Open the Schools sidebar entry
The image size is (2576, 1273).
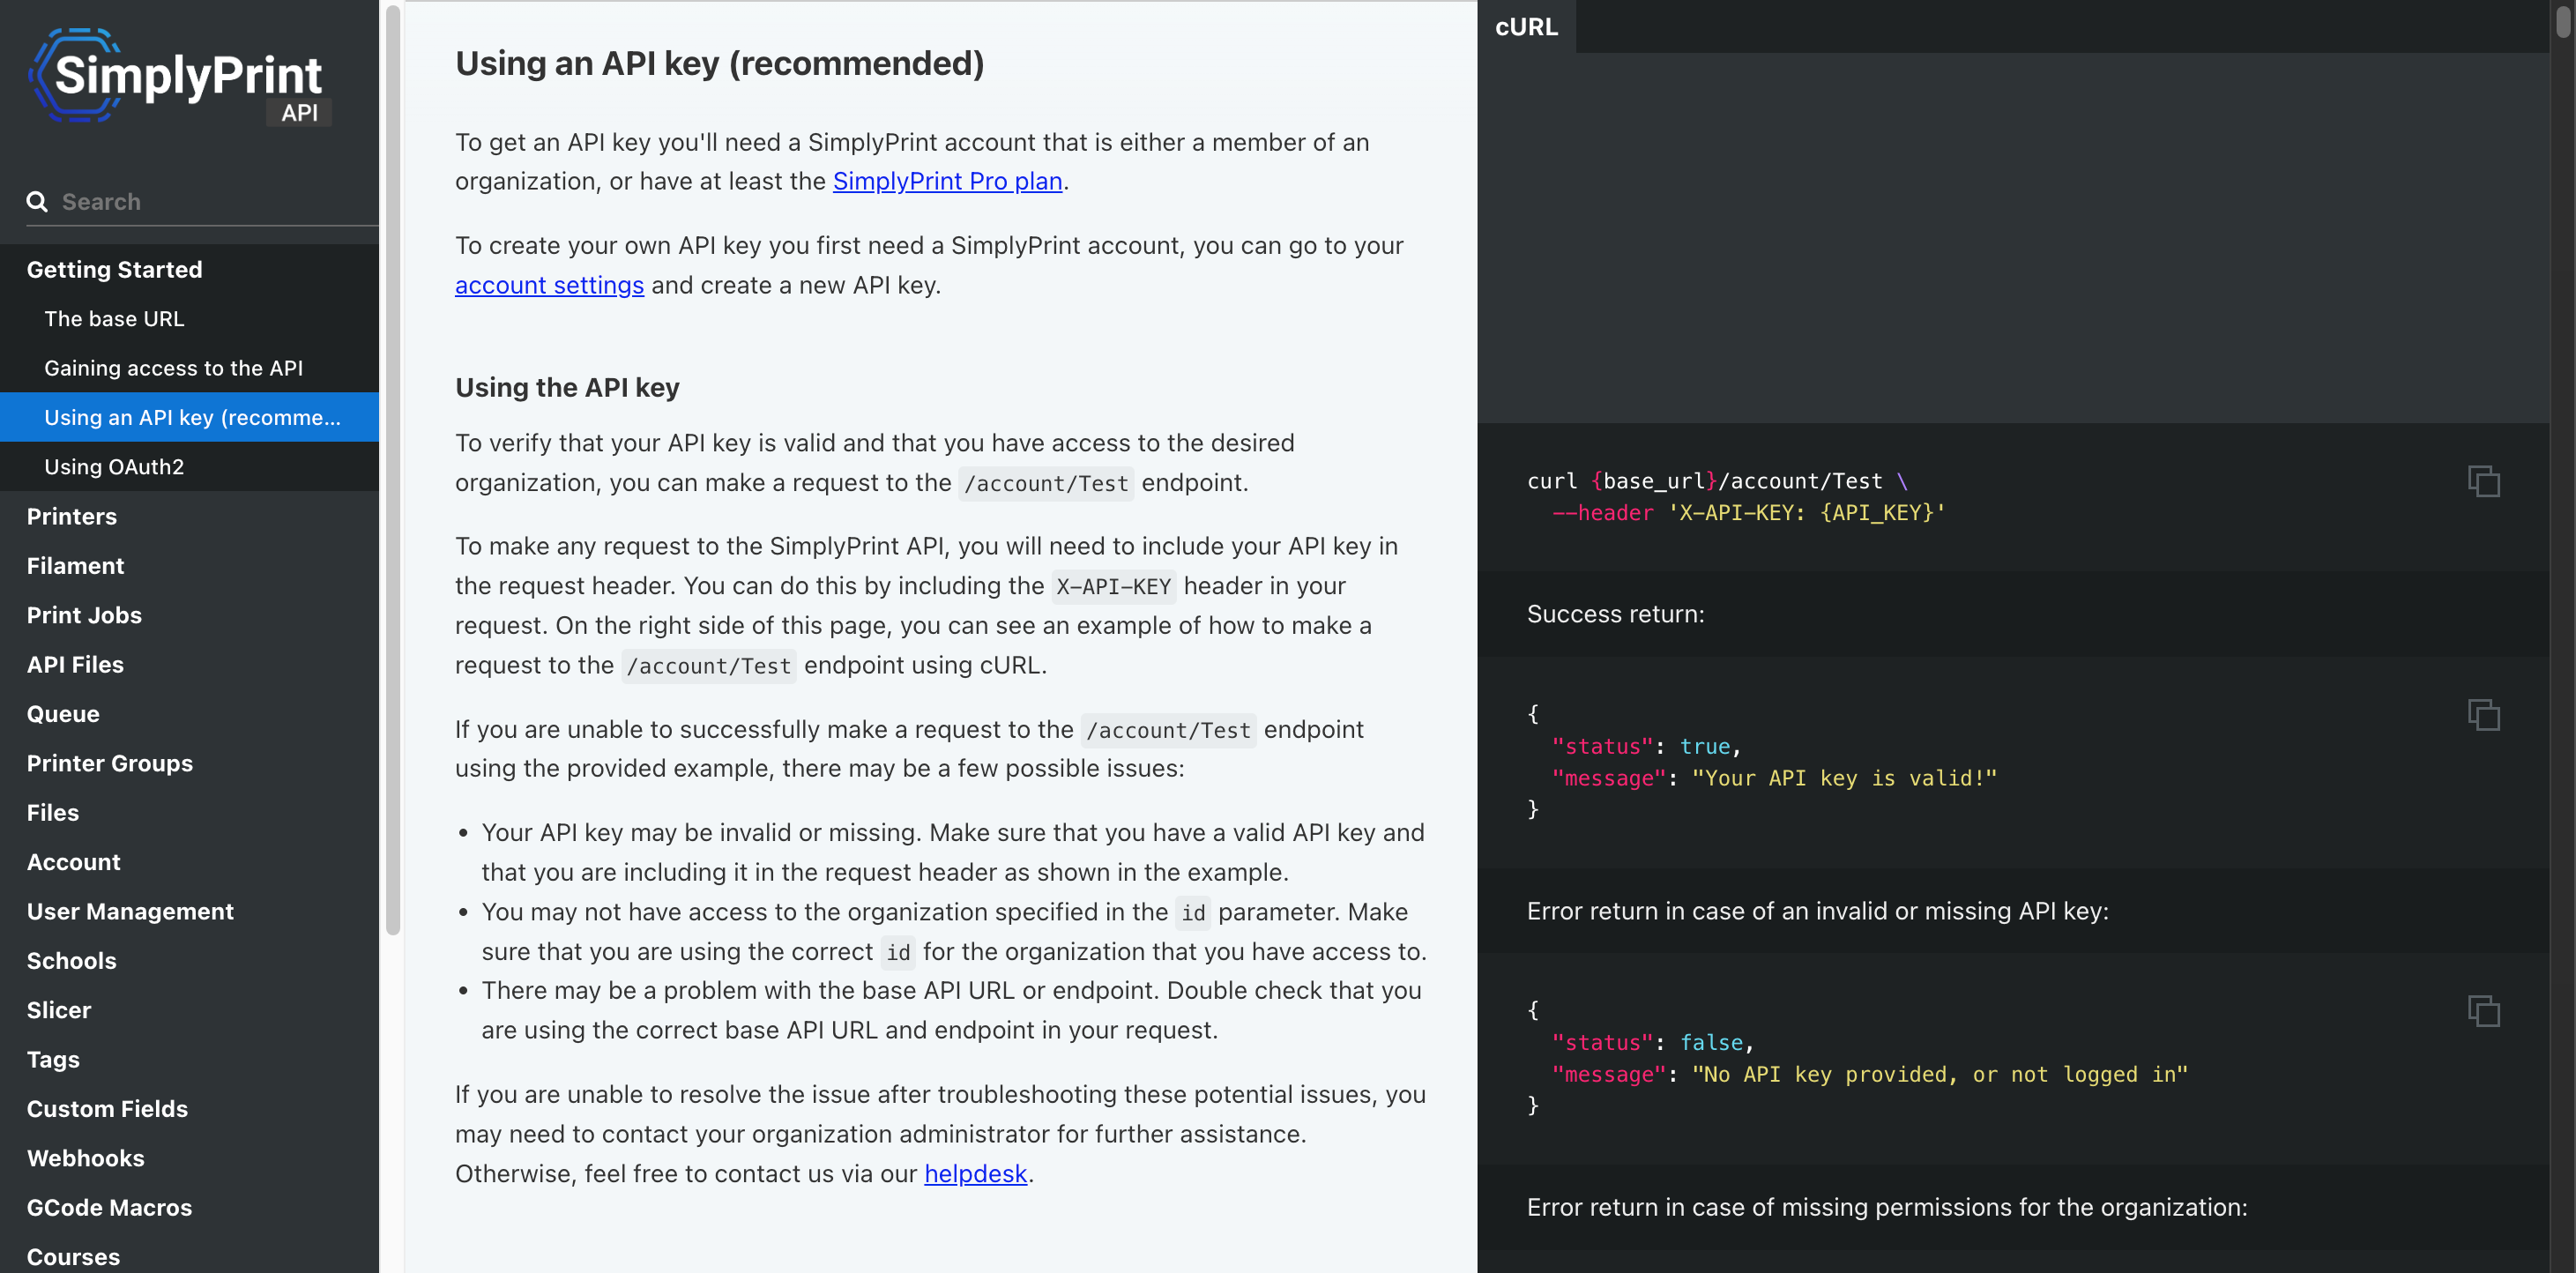[189, 961]
